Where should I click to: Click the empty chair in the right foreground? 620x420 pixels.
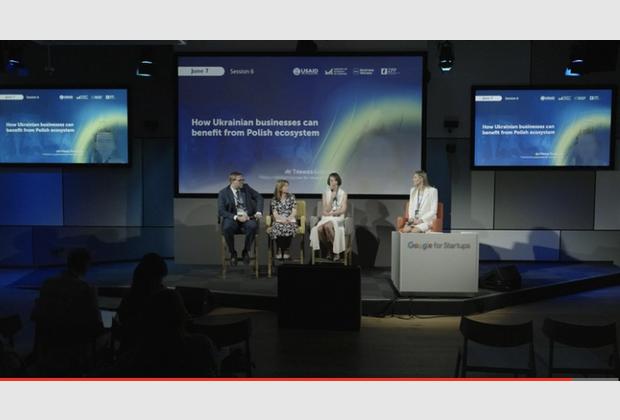click(x=496, y=345)
